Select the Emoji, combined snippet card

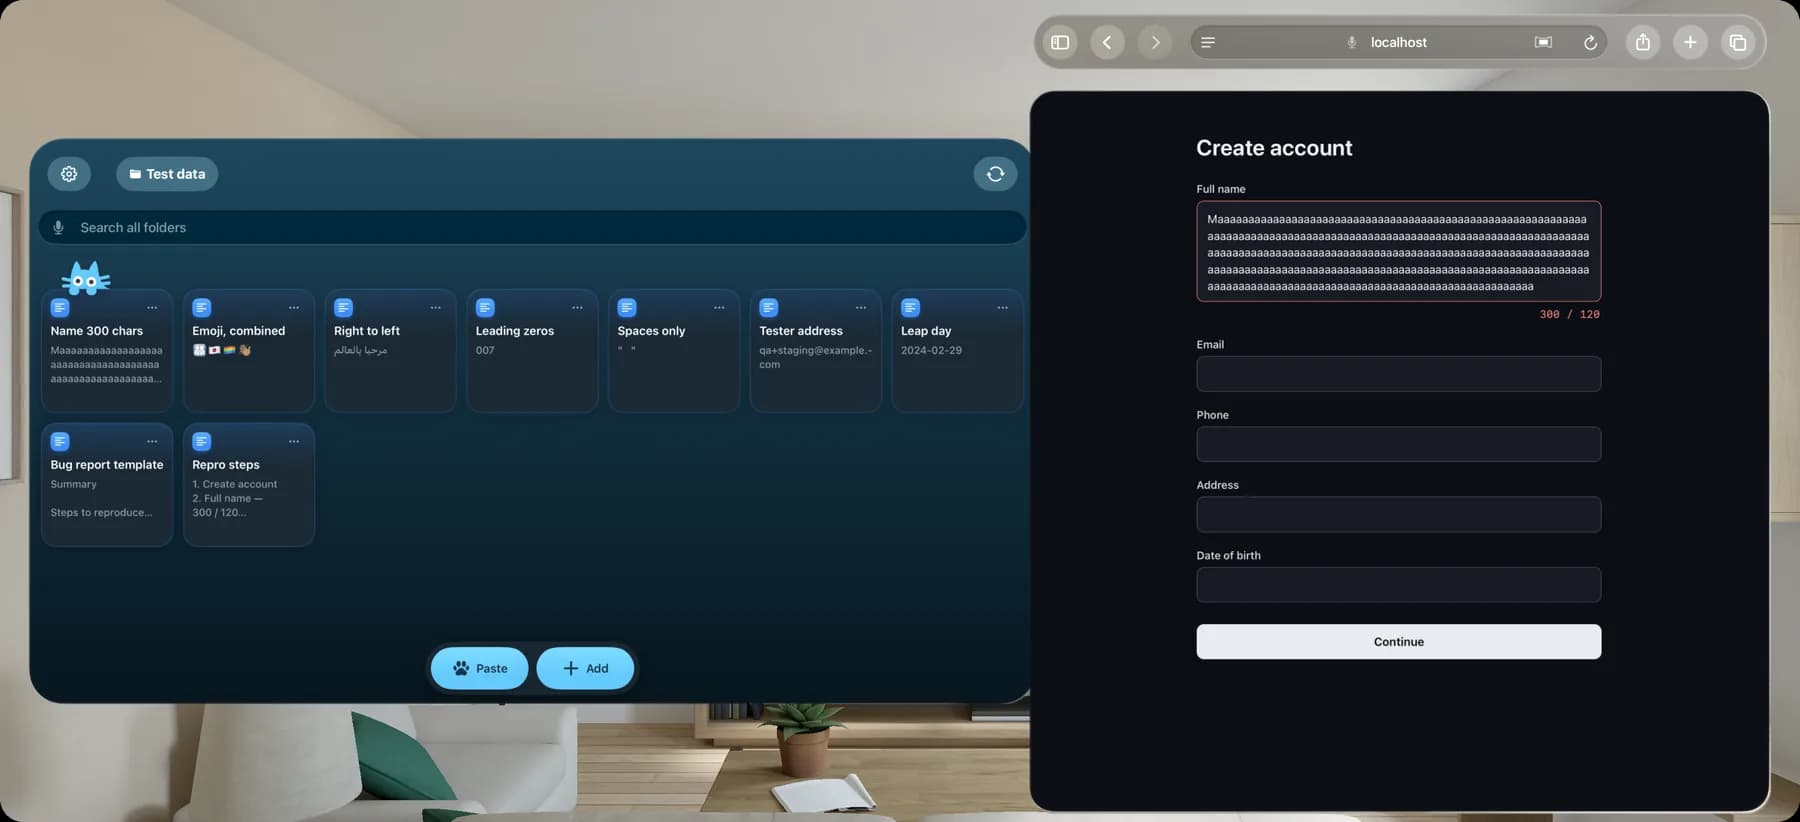(x=249, y=351)
